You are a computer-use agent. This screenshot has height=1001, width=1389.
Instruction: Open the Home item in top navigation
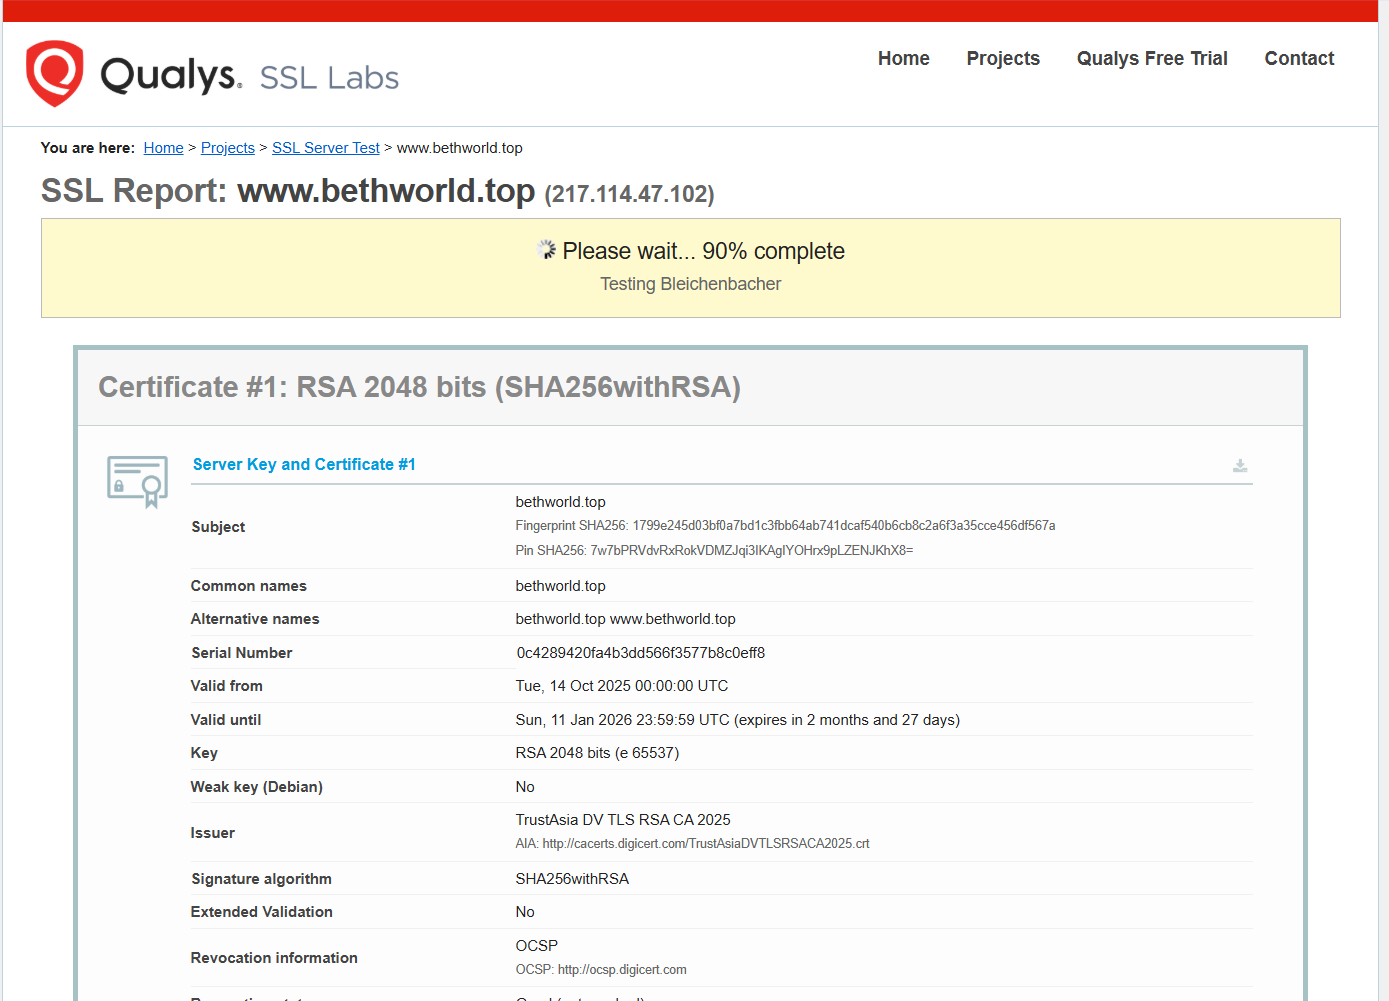pos(903,59)
